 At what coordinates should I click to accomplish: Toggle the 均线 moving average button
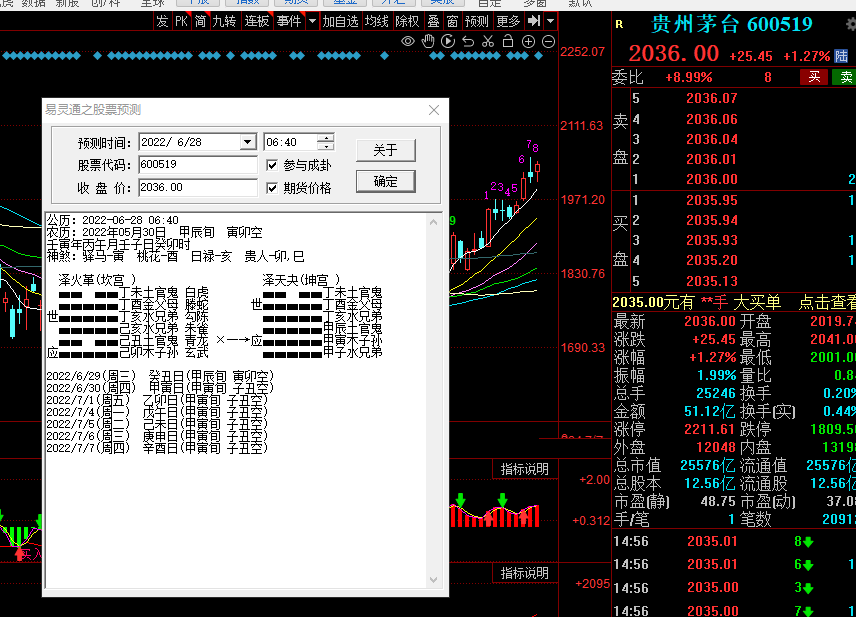(377, 21)
